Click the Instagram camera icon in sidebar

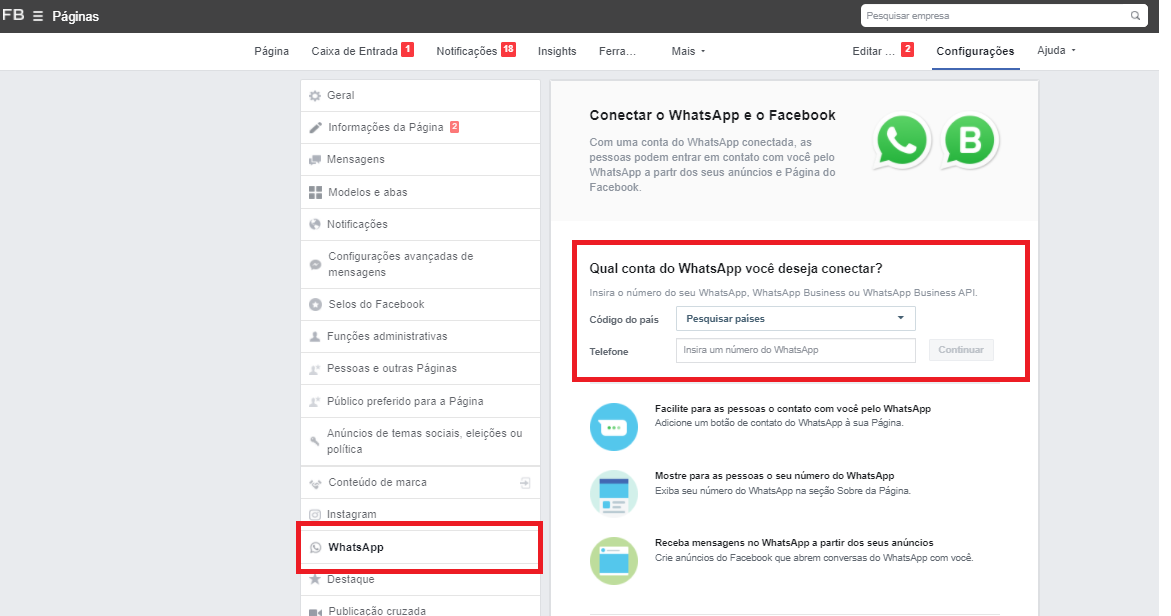(x=315, y=514)
